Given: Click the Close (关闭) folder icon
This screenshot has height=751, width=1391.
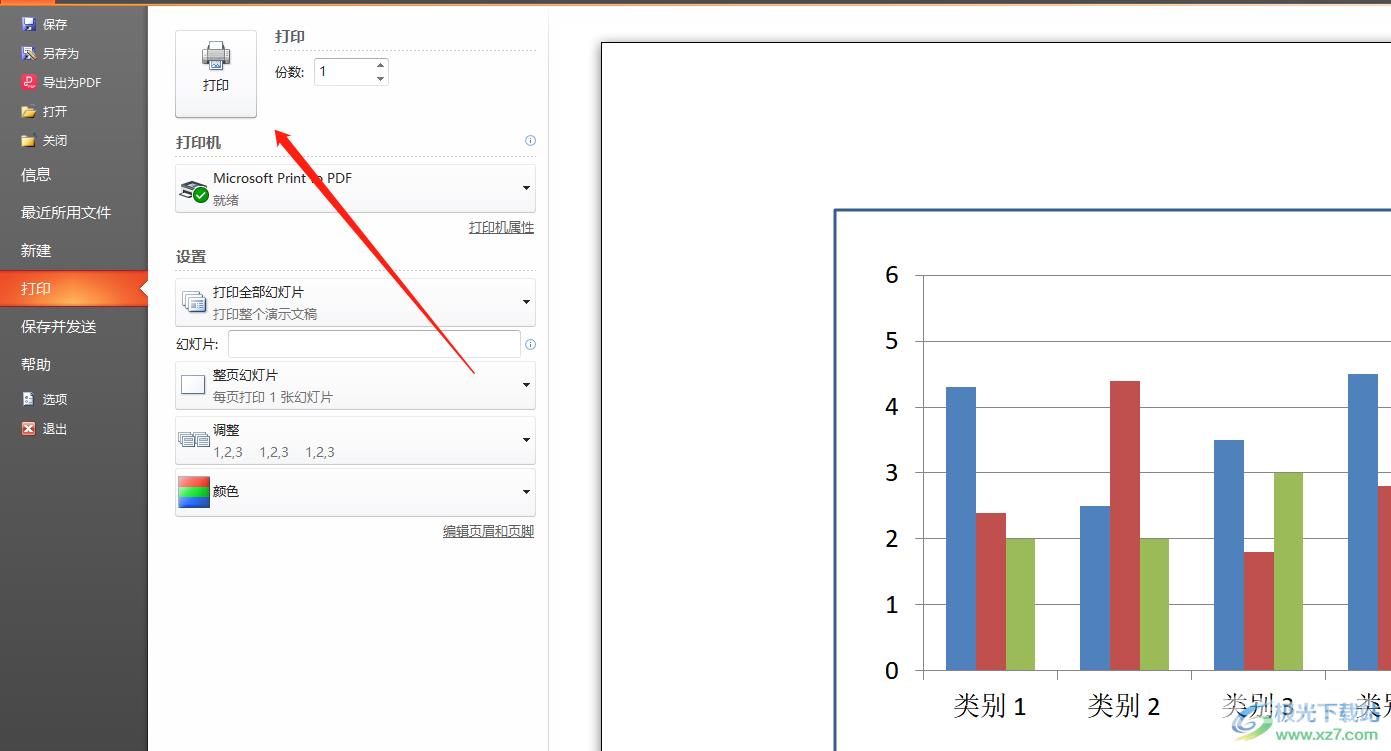Looking at the screenshot, I should pos(29,140).
